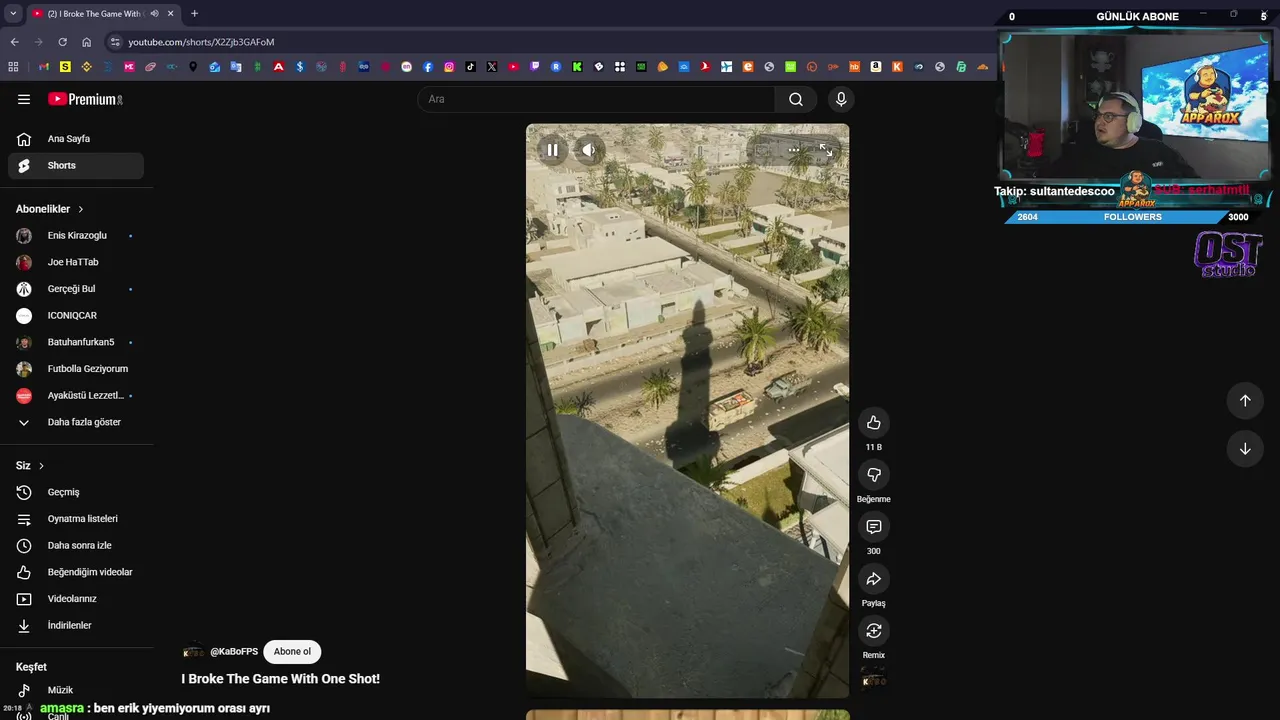The image size is (1280, 720).
Task: Open the Kick bookmark icon
Action: [577, 67]
